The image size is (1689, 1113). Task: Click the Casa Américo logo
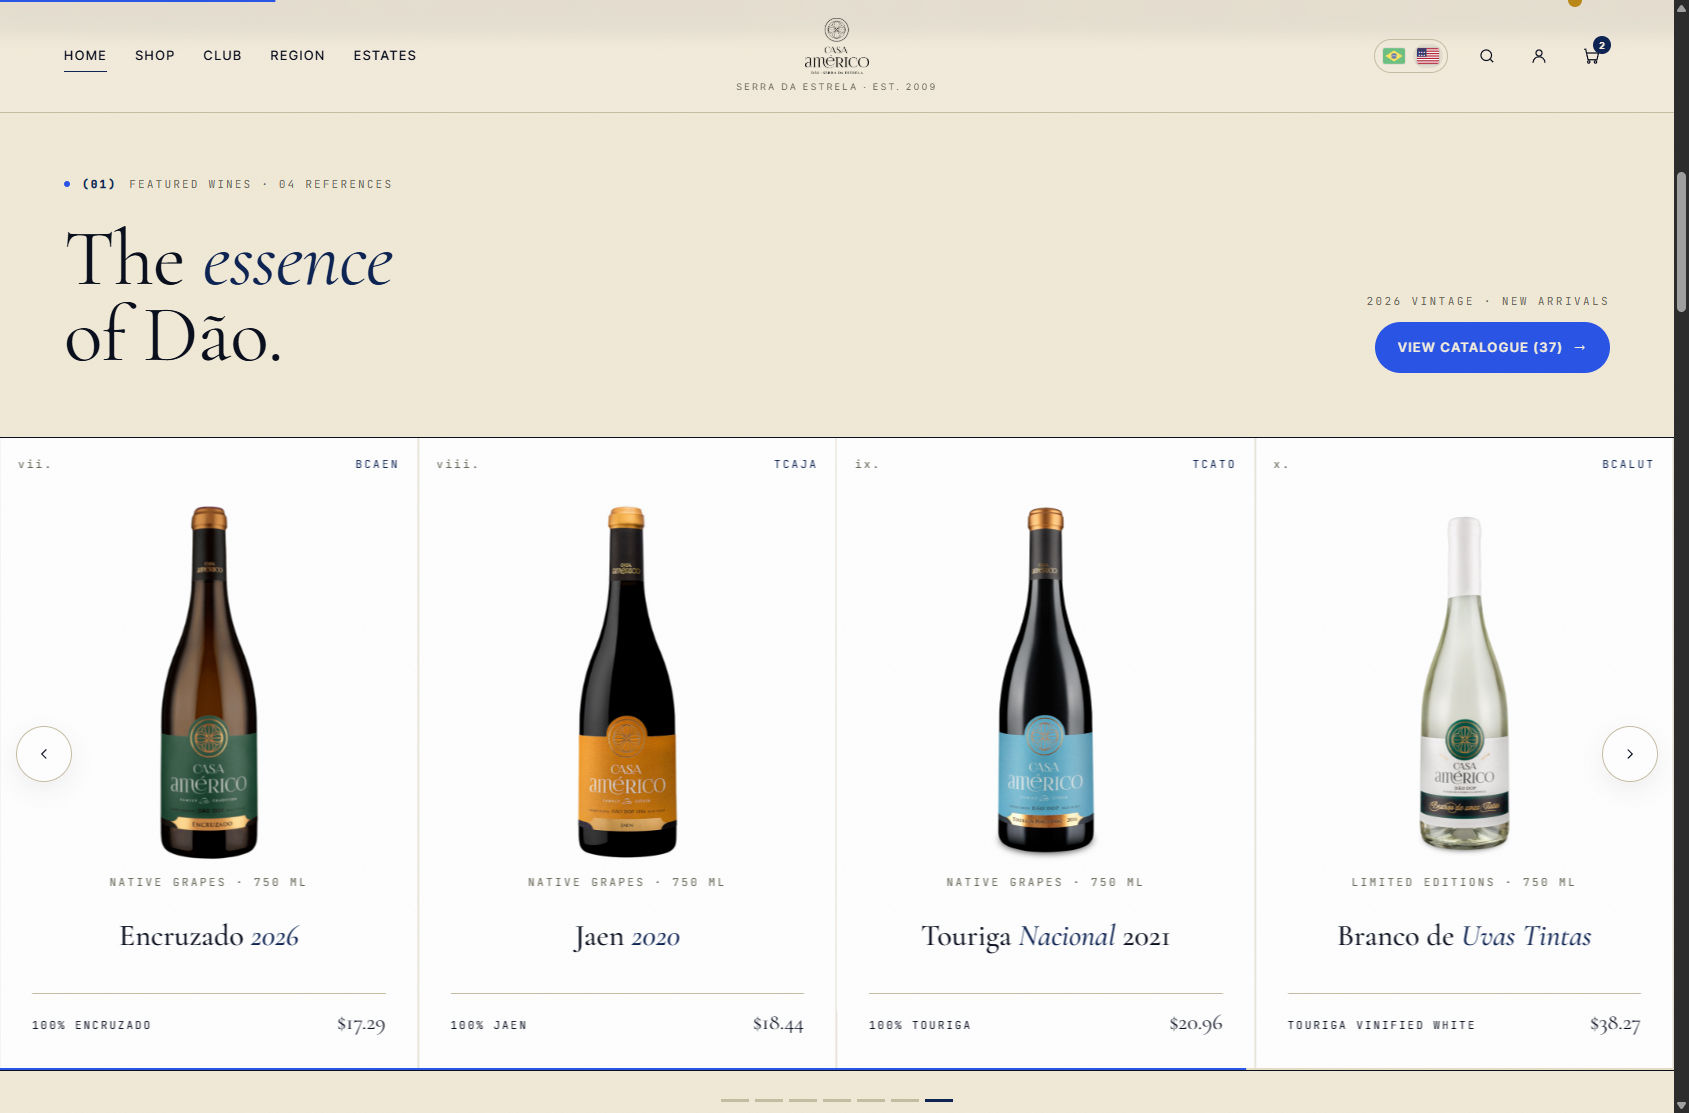(837, 46)
